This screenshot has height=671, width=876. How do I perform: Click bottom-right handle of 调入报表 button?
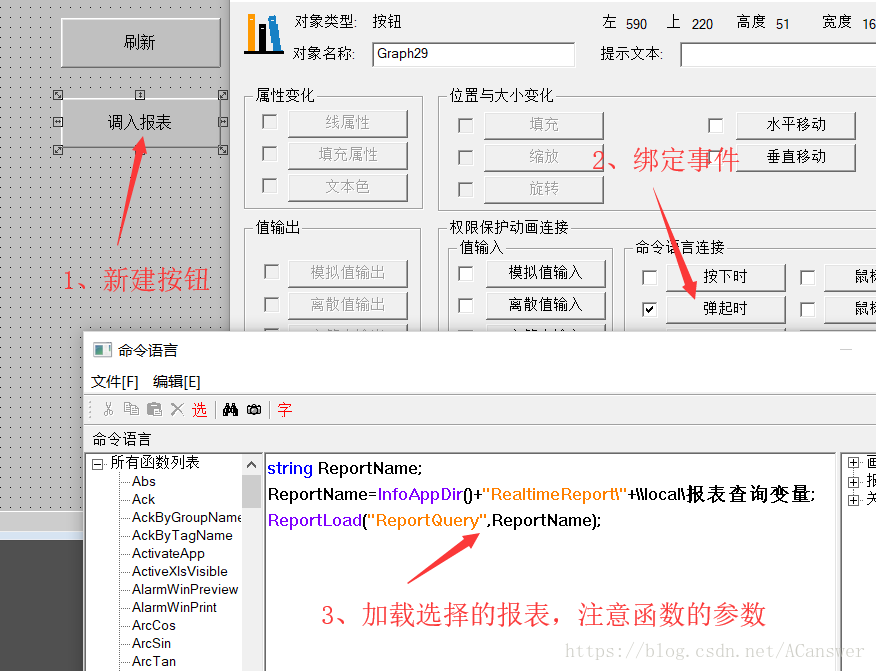[223, 149]
